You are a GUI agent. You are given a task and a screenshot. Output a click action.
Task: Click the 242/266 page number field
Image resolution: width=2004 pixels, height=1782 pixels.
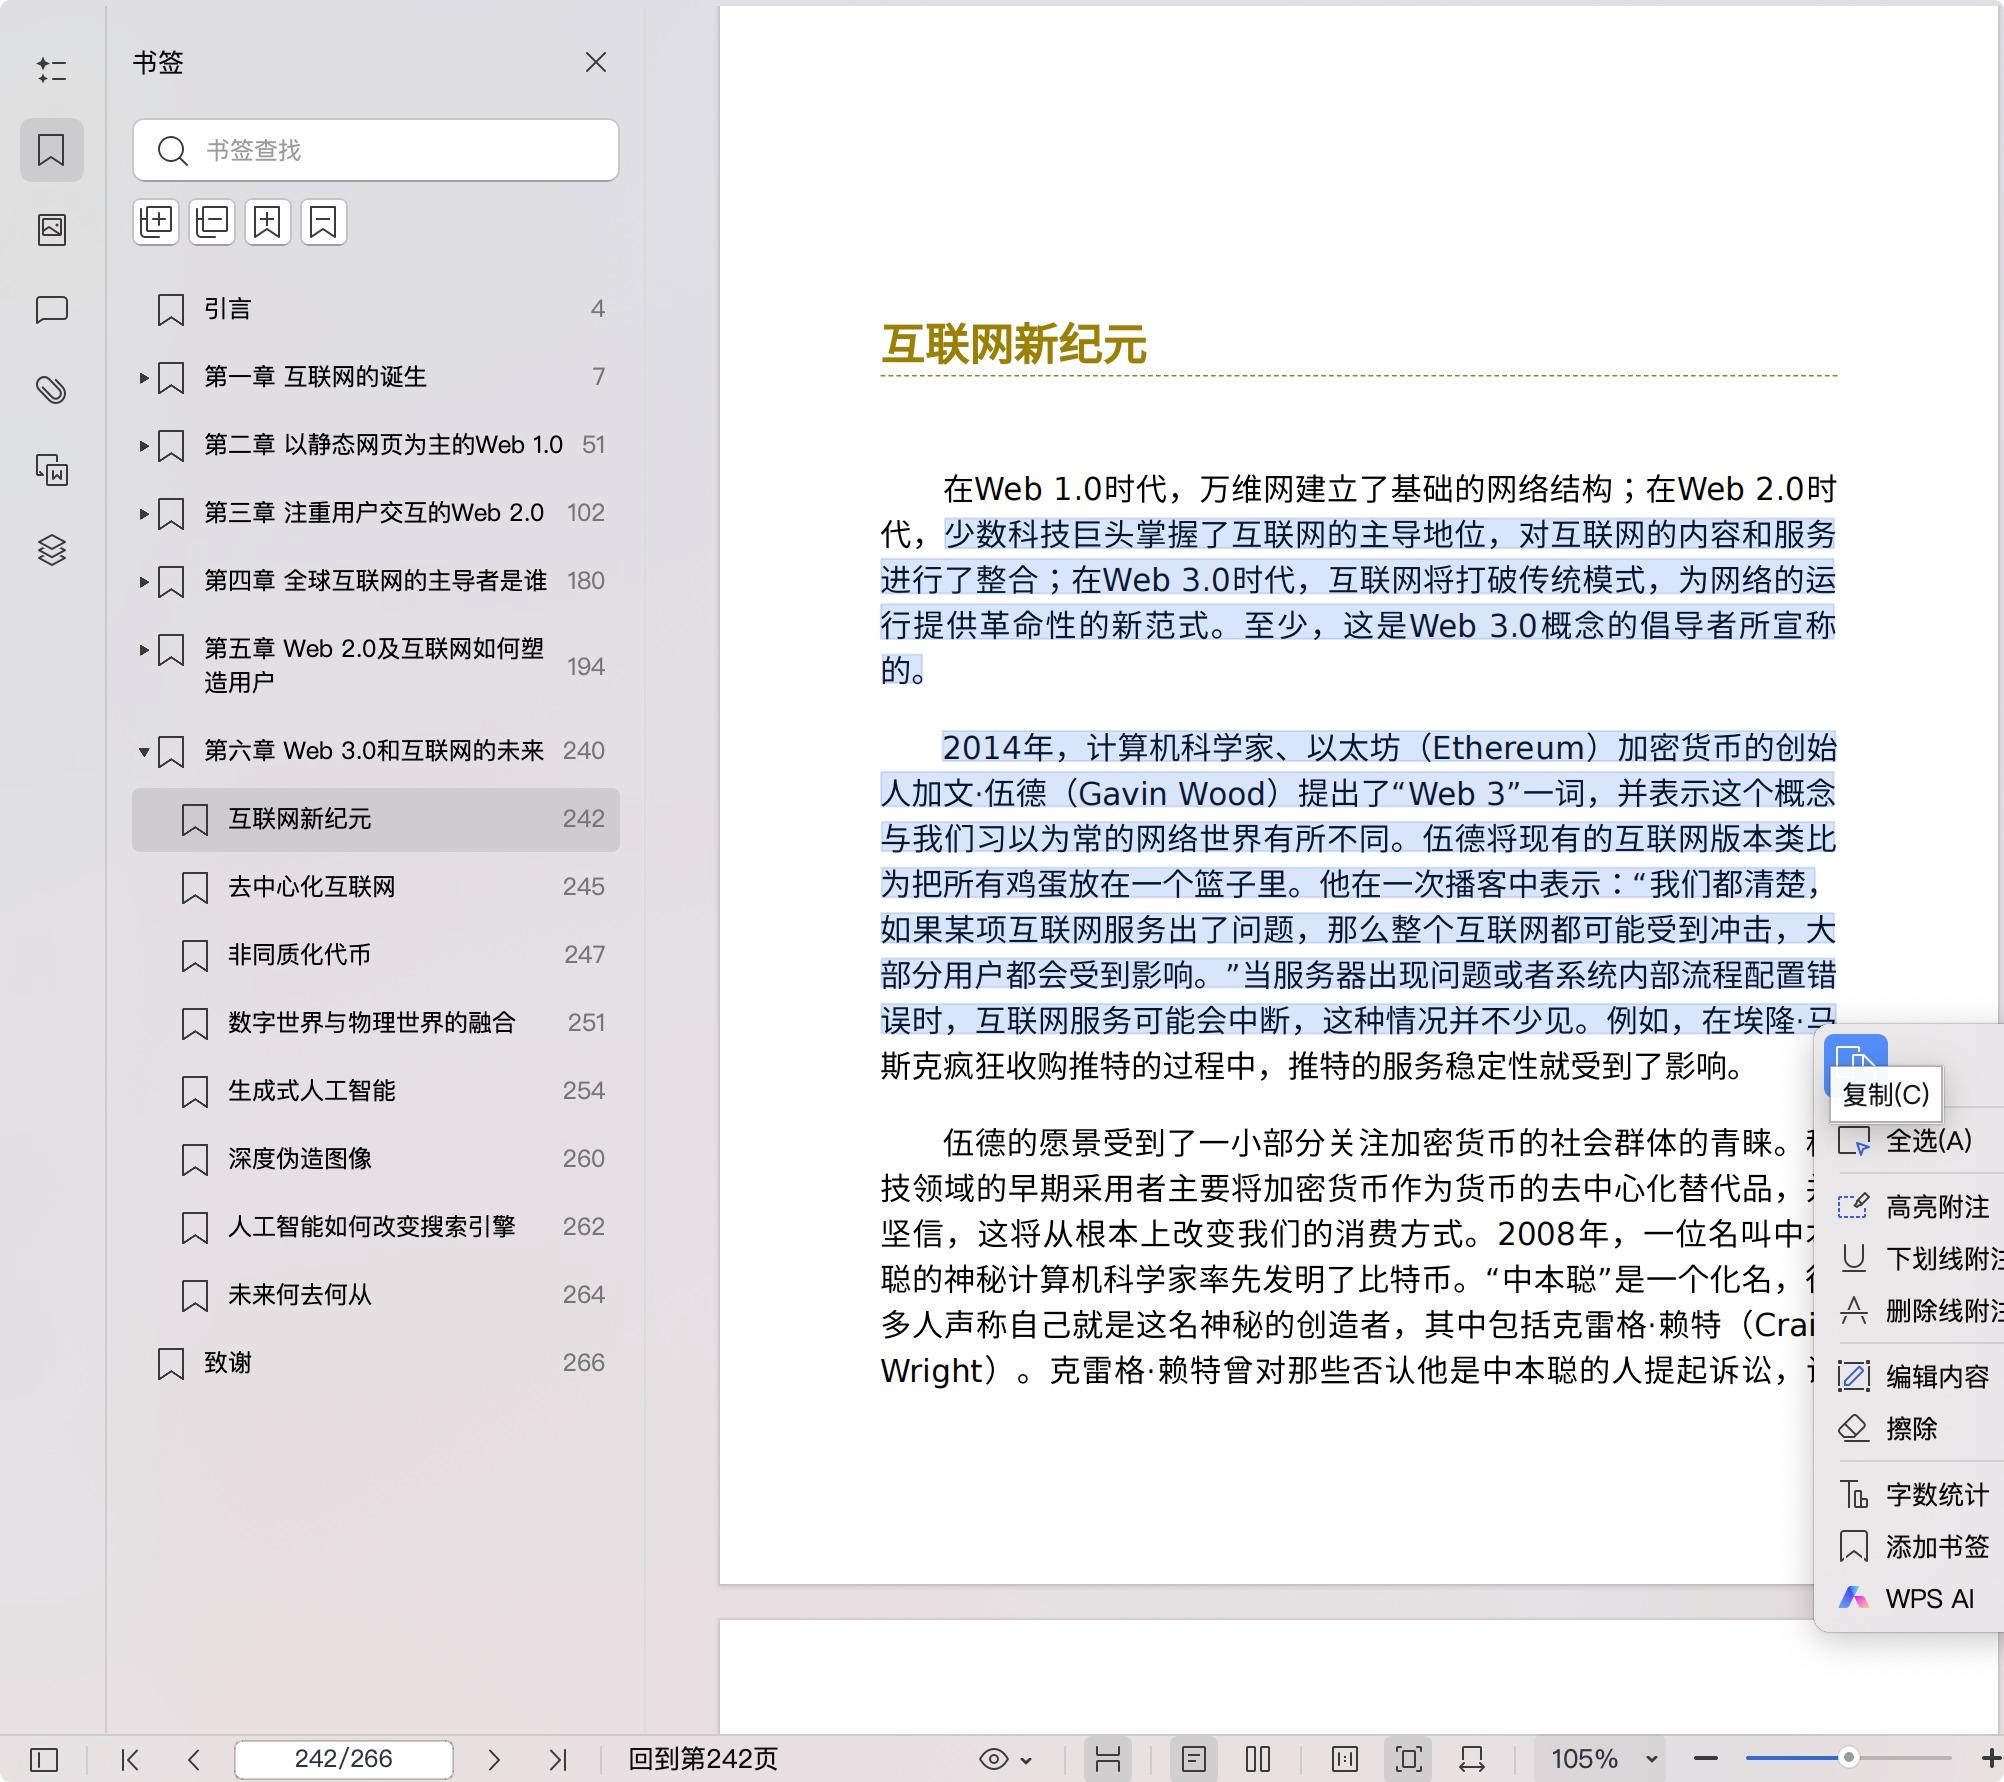coord(343,1758)
